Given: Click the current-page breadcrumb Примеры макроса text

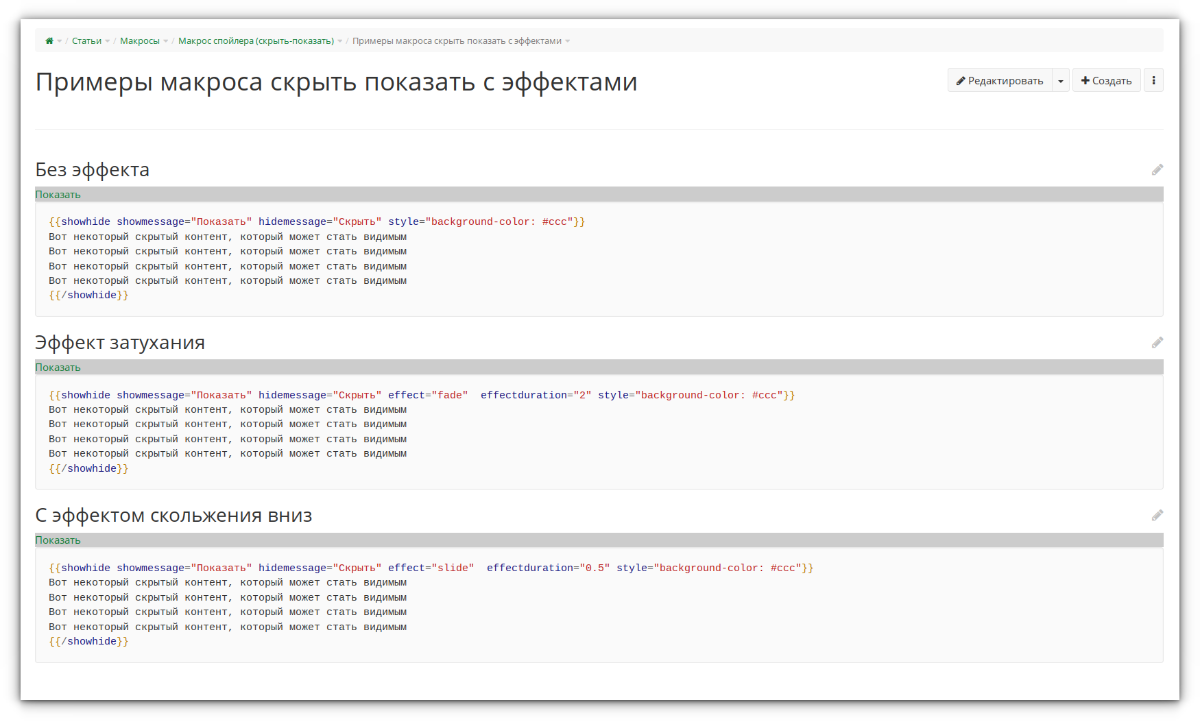Looking at the screenshot, I should (x=456, y=41).
